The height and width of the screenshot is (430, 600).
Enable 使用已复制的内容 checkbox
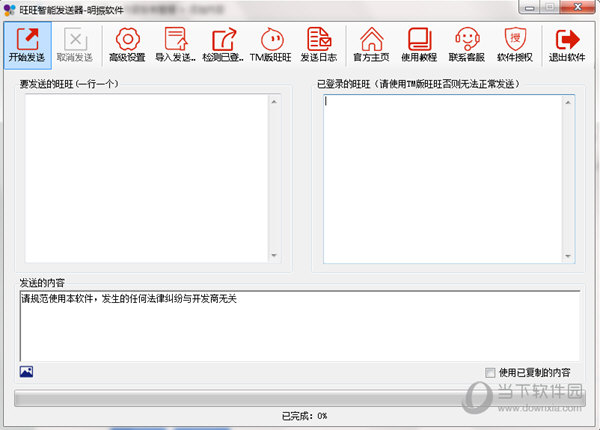(490, 373)
